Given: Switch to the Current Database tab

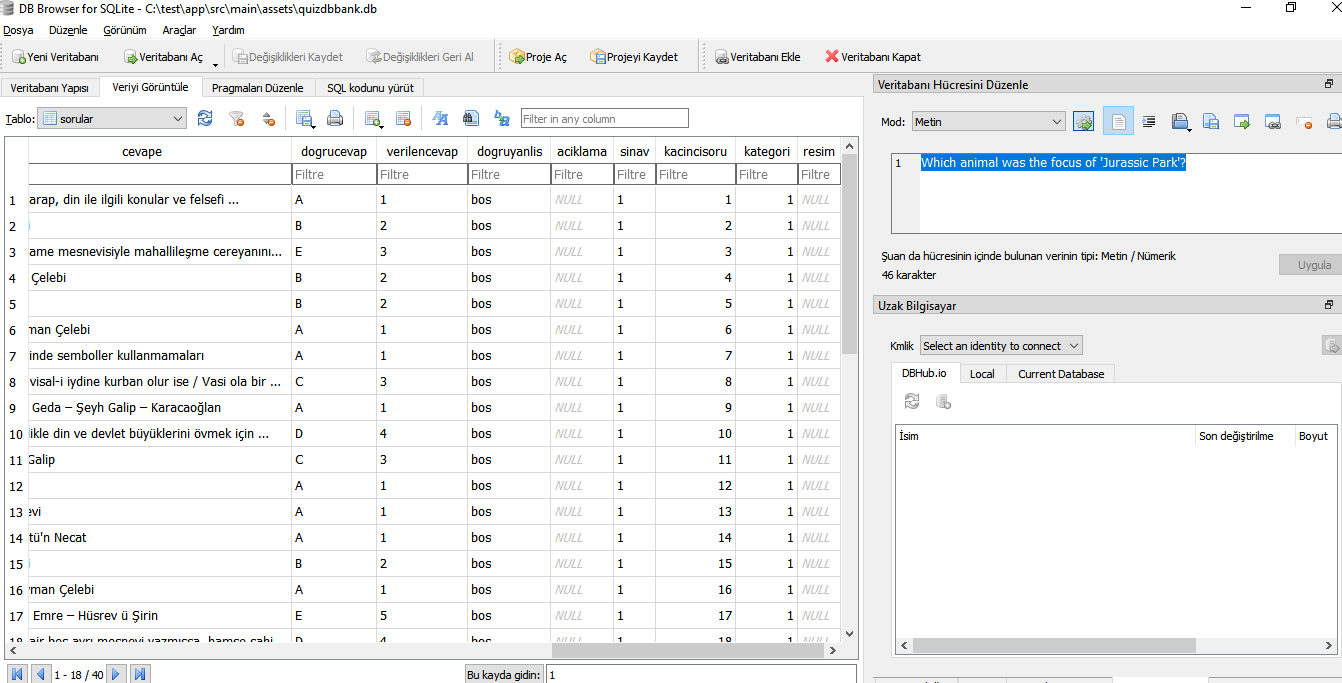Looking at the screenshot, I should coord(1061,373).
